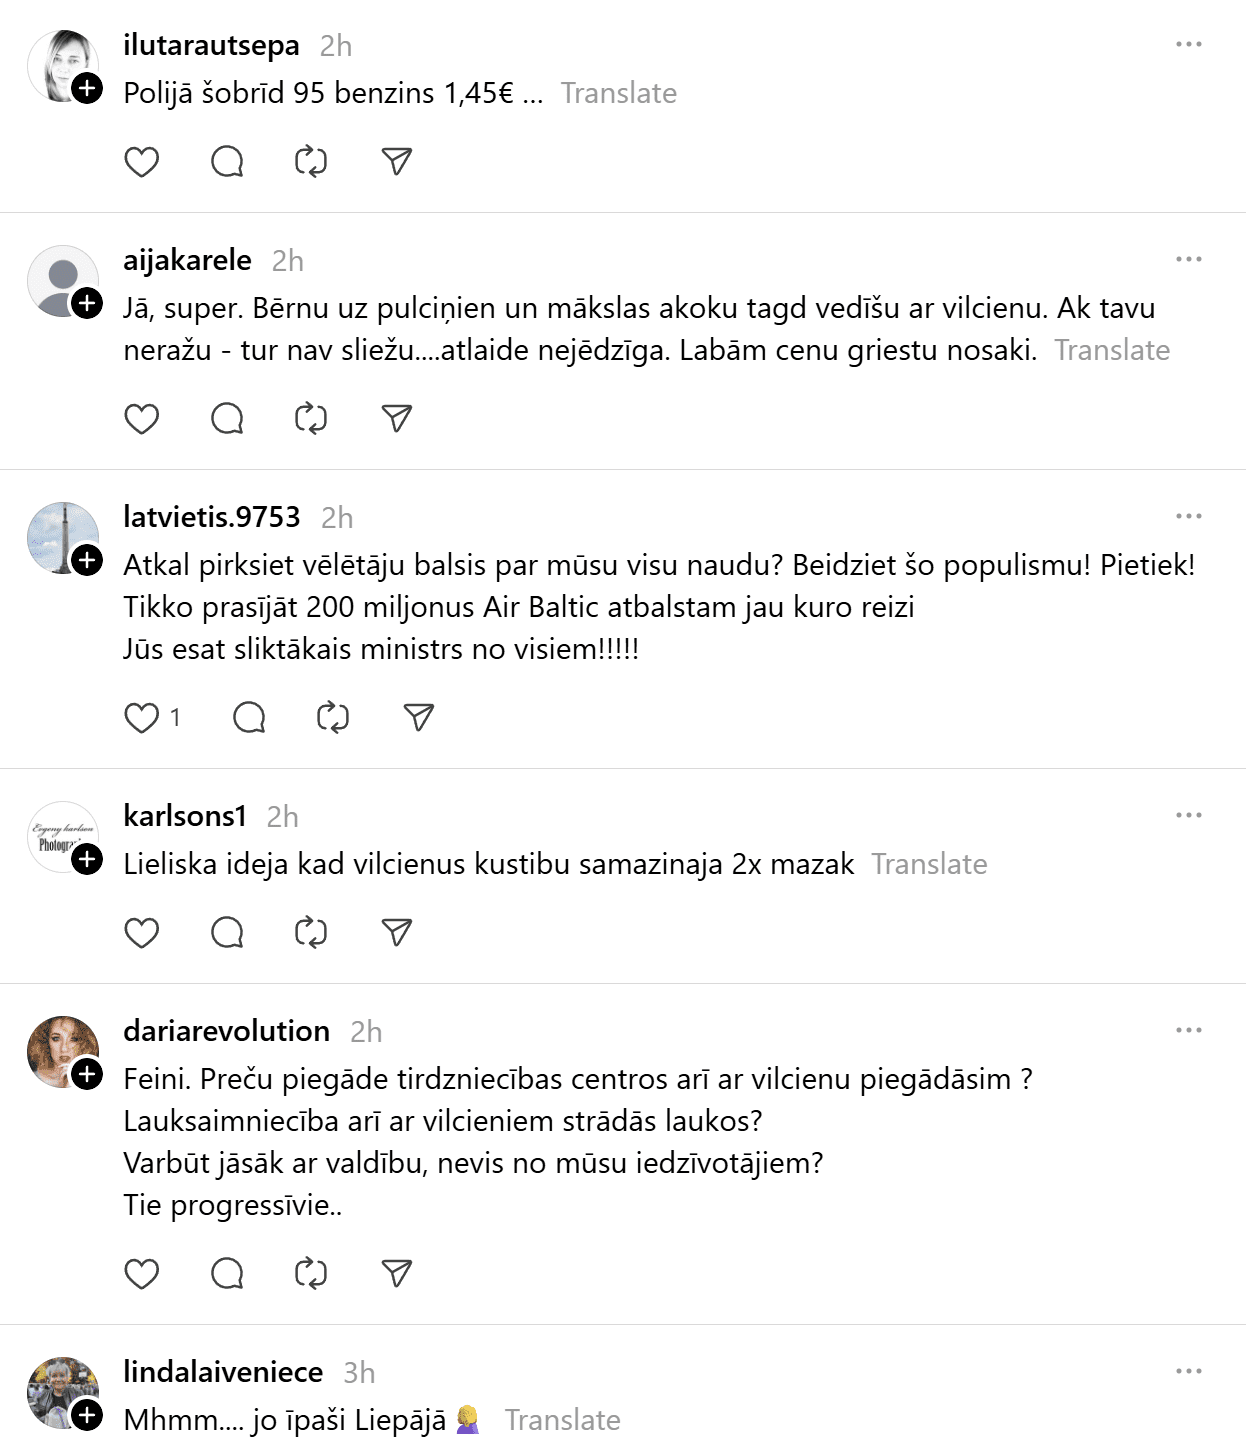The height and width of the screenshot is (1446, 1246).
Task: Open more options menu for lindalaiveniece's comment
Action: click(1188, 1372)
